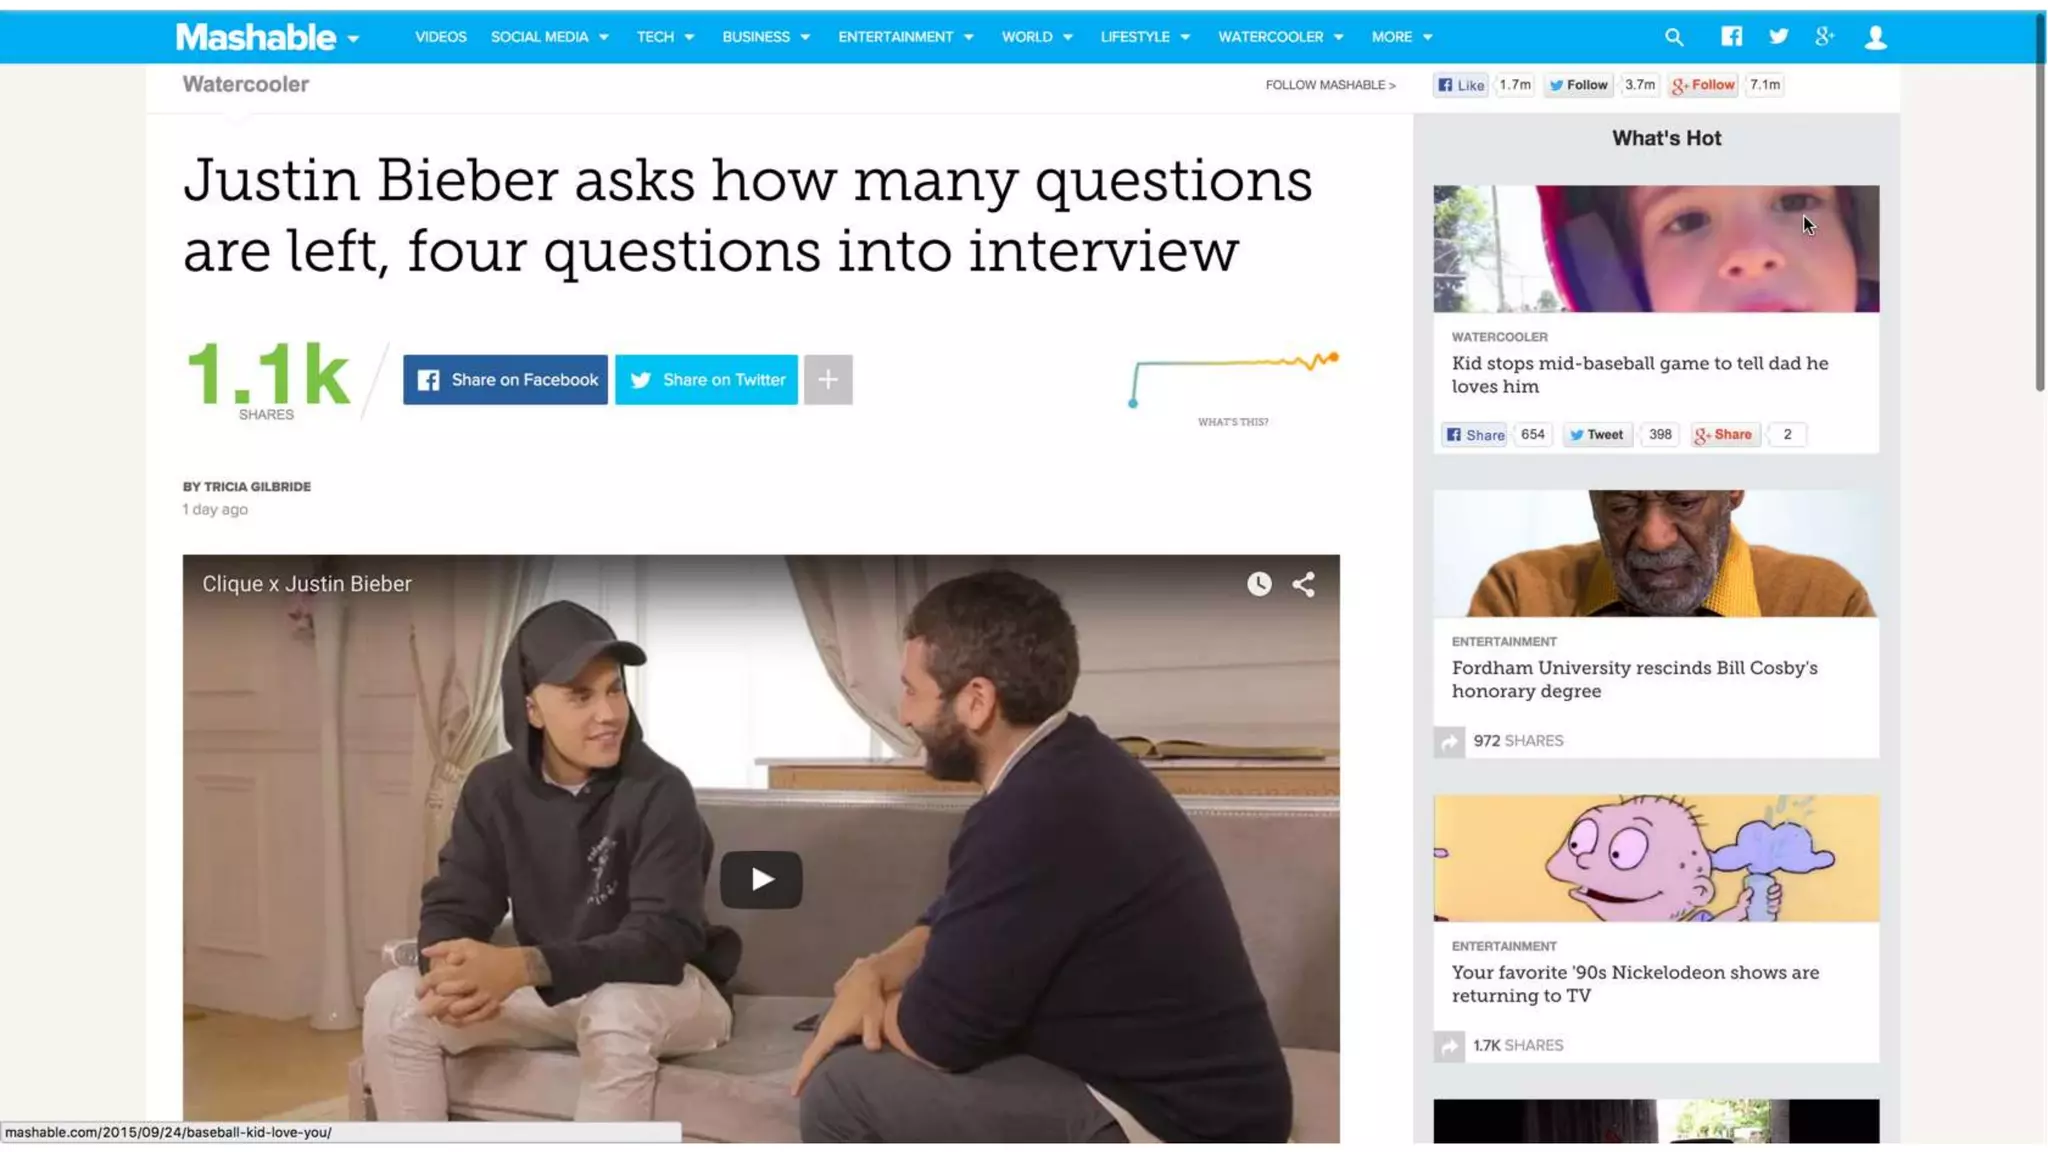The image size is (2048, 1152).
Task: Play the Clique x Justin Bieber video
Action: pos(761,879)
